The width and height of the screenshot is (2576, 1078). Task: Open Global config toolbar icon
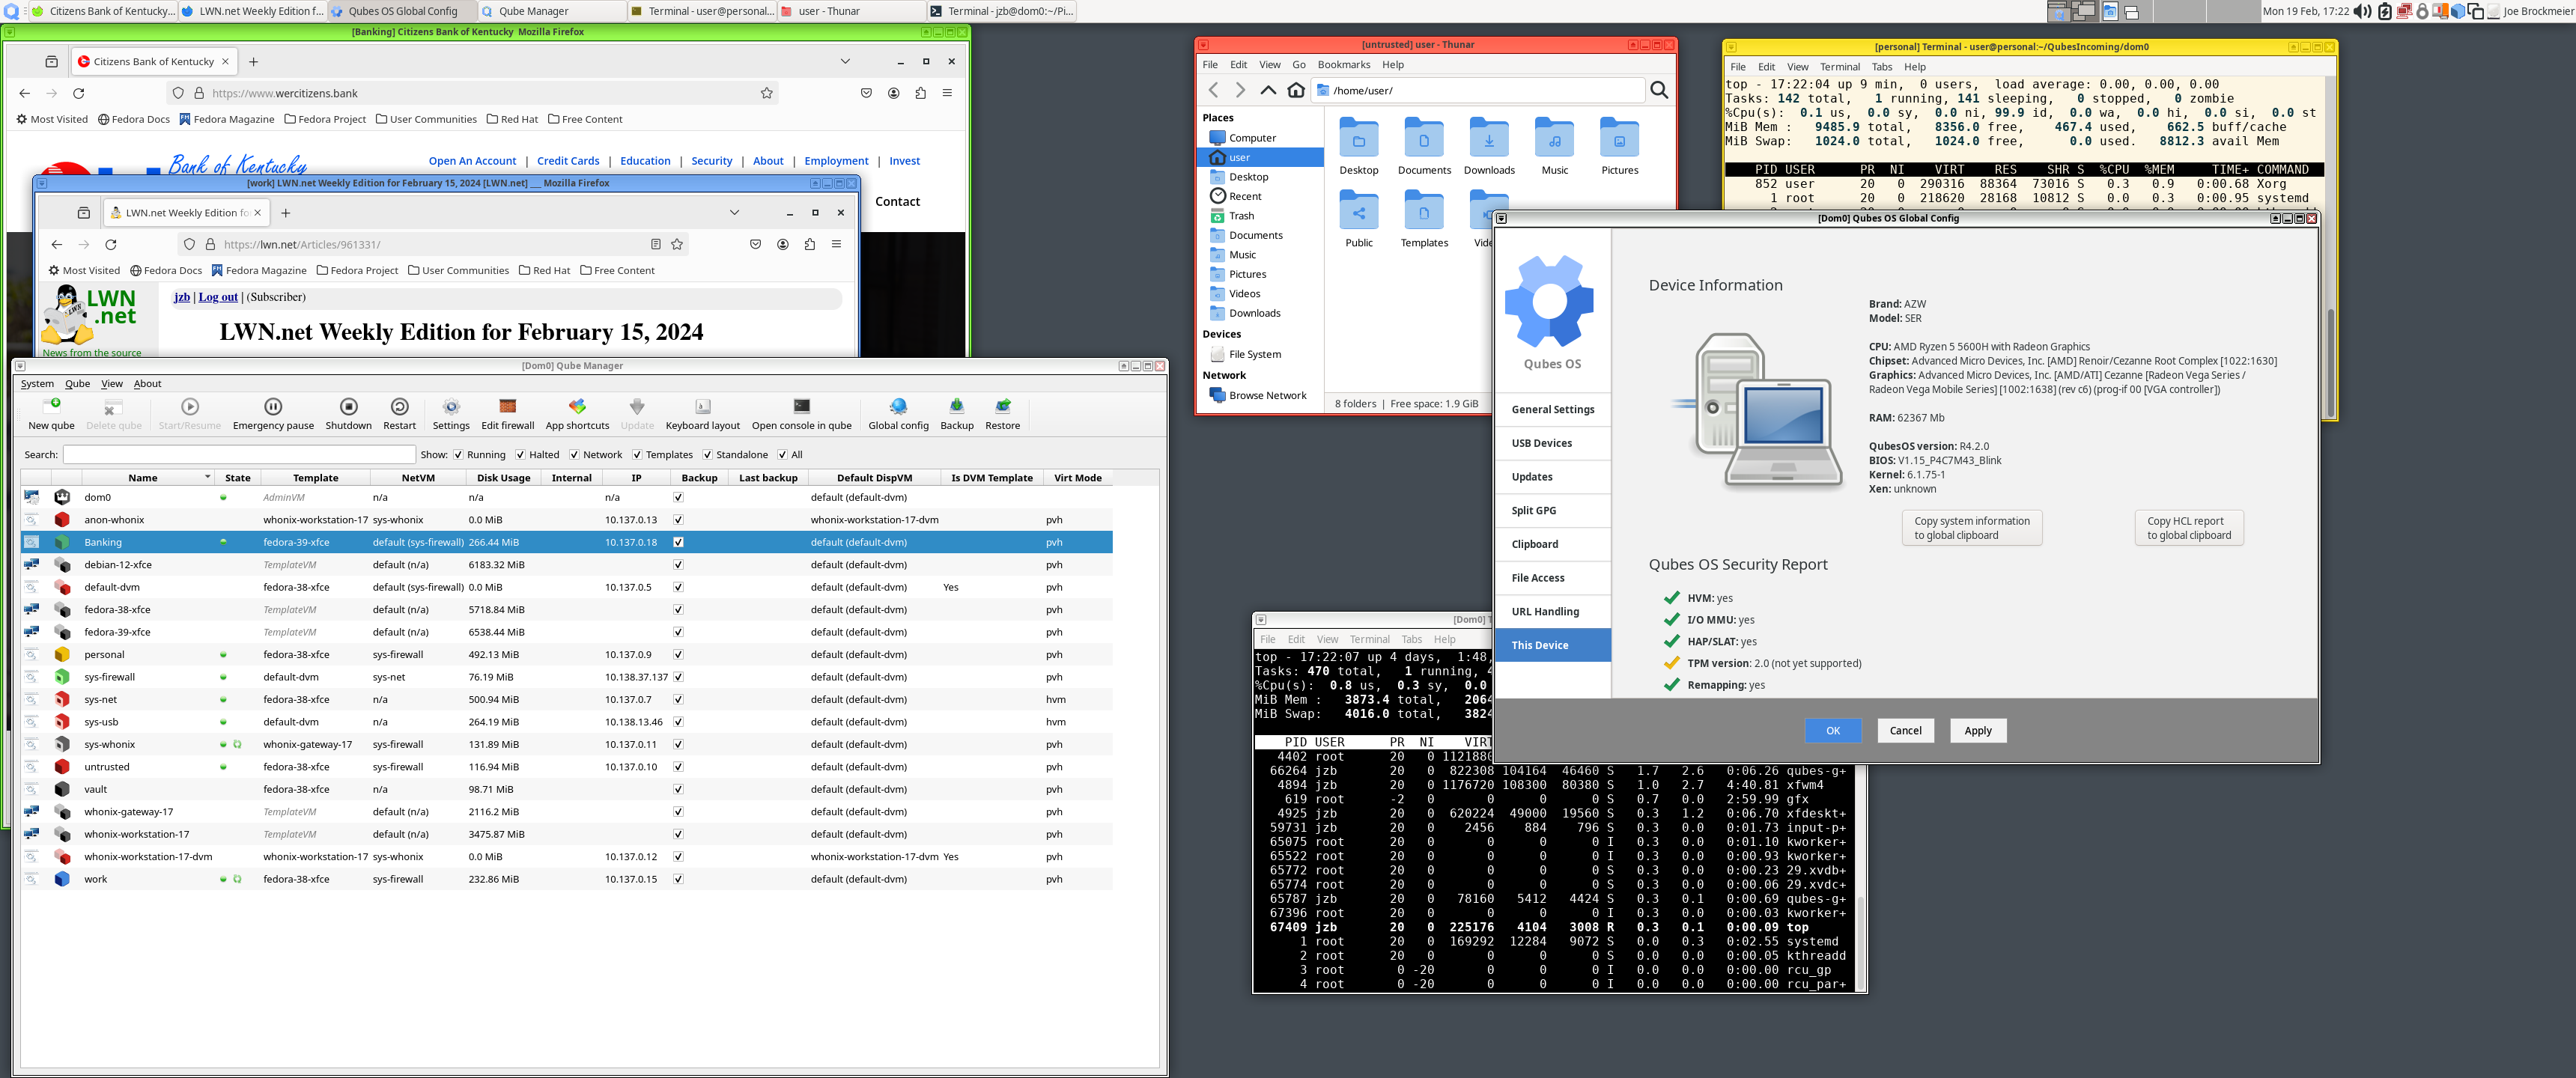[898, 406]
